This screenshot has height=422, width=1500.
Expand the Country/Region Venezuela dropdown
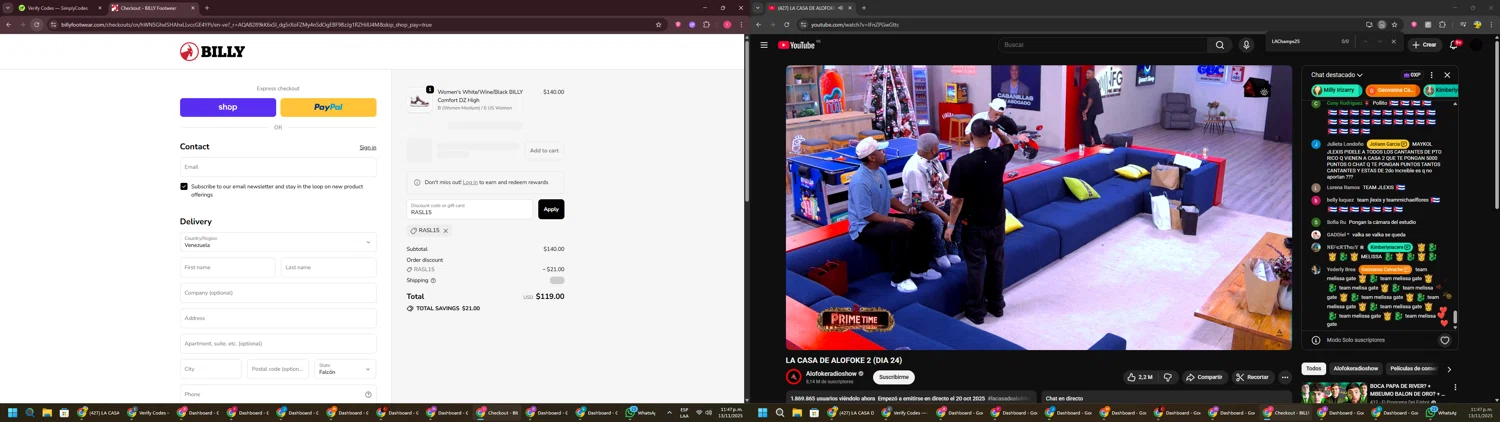[278, 242]
